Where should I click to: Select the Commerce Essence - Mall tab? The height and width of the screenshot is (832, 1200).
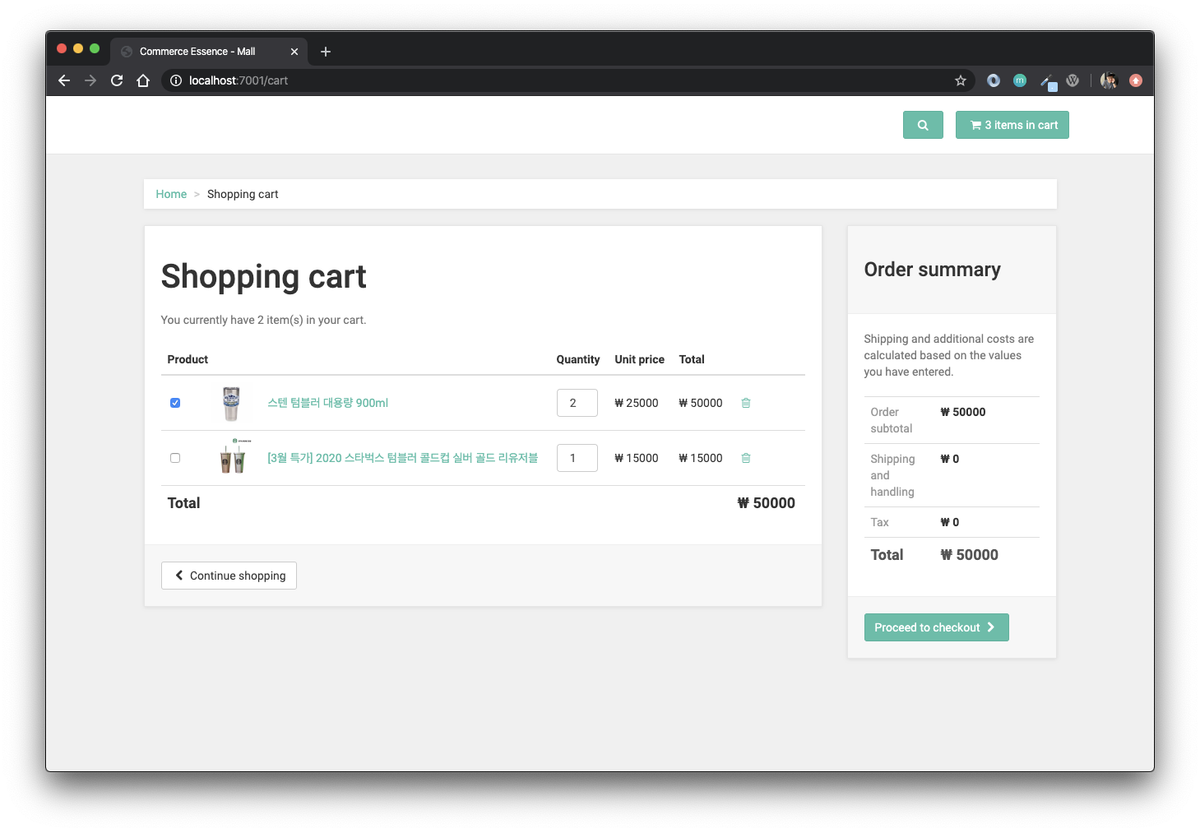[210, 51]
